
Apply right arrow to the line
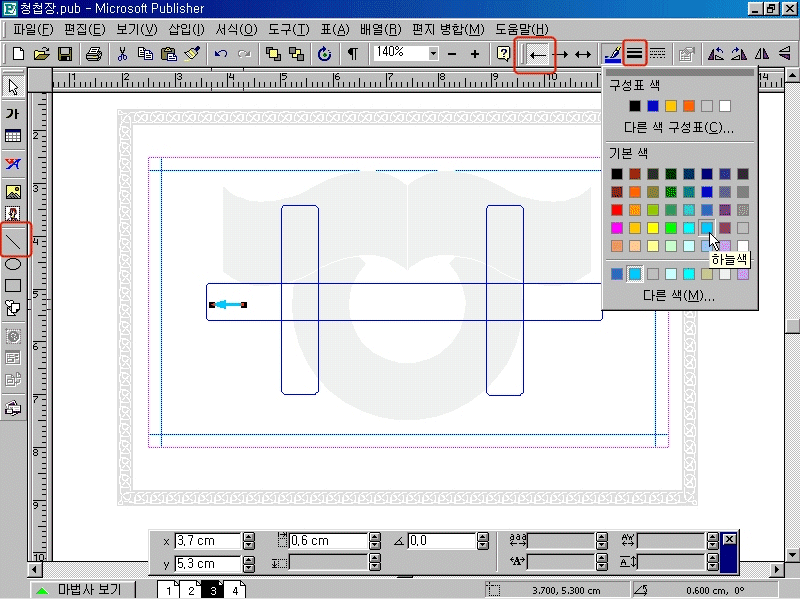pos(560,54)
